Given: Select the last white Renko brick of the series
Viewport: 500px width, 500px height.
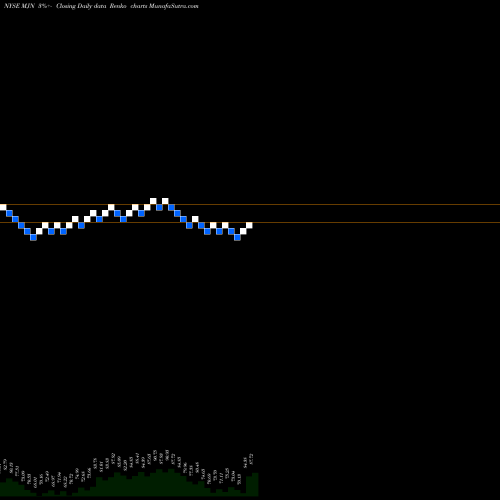Looking at the screenshot, I should [x=249, y=225].
